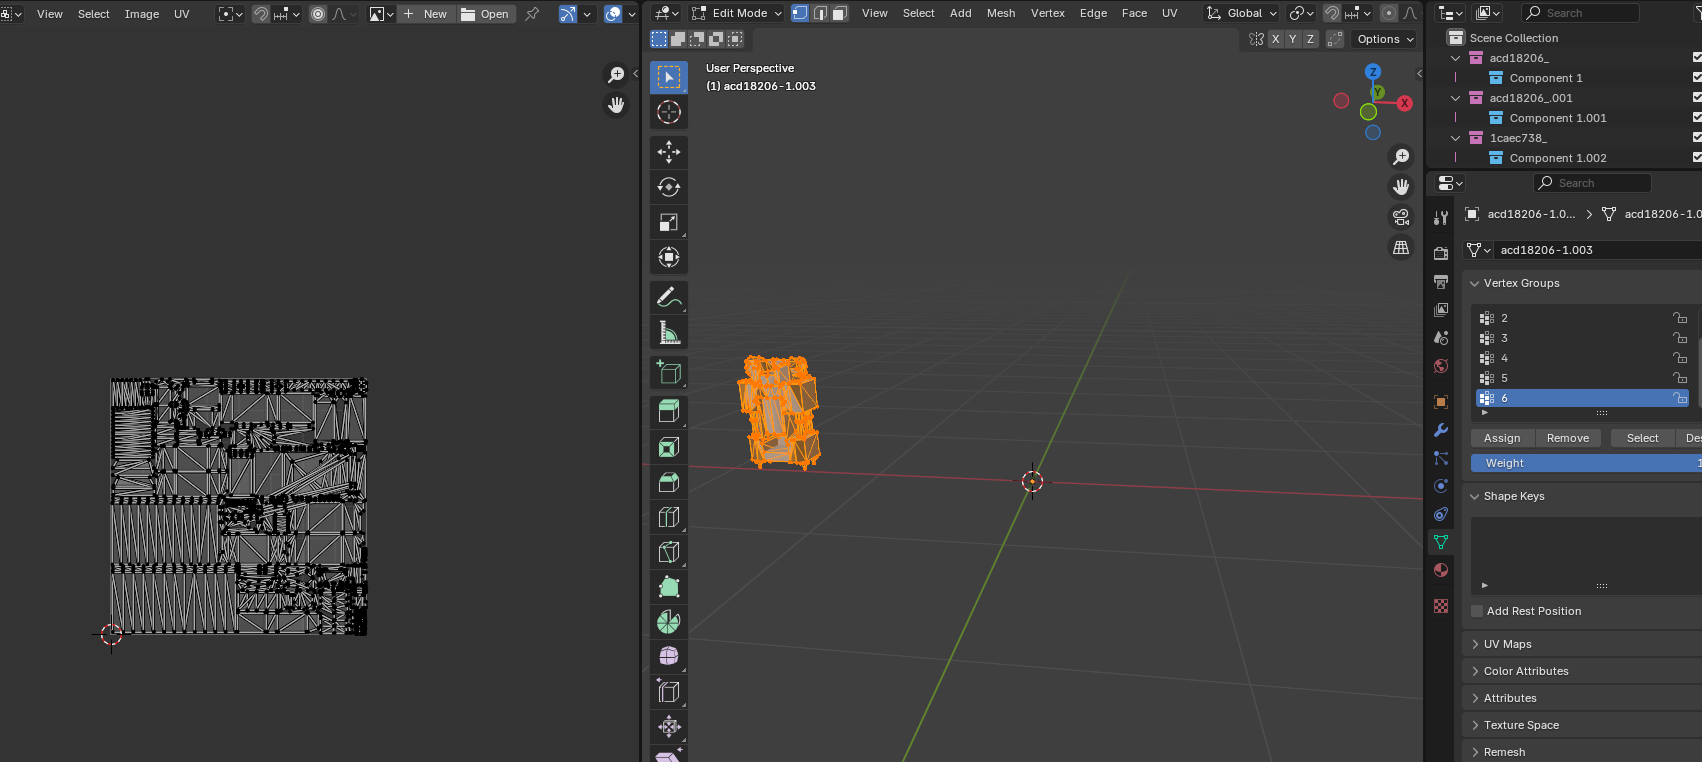
Task: Choose the Shrink/Fatten tool
Action: pyautogui.click(x=669, y=726)
